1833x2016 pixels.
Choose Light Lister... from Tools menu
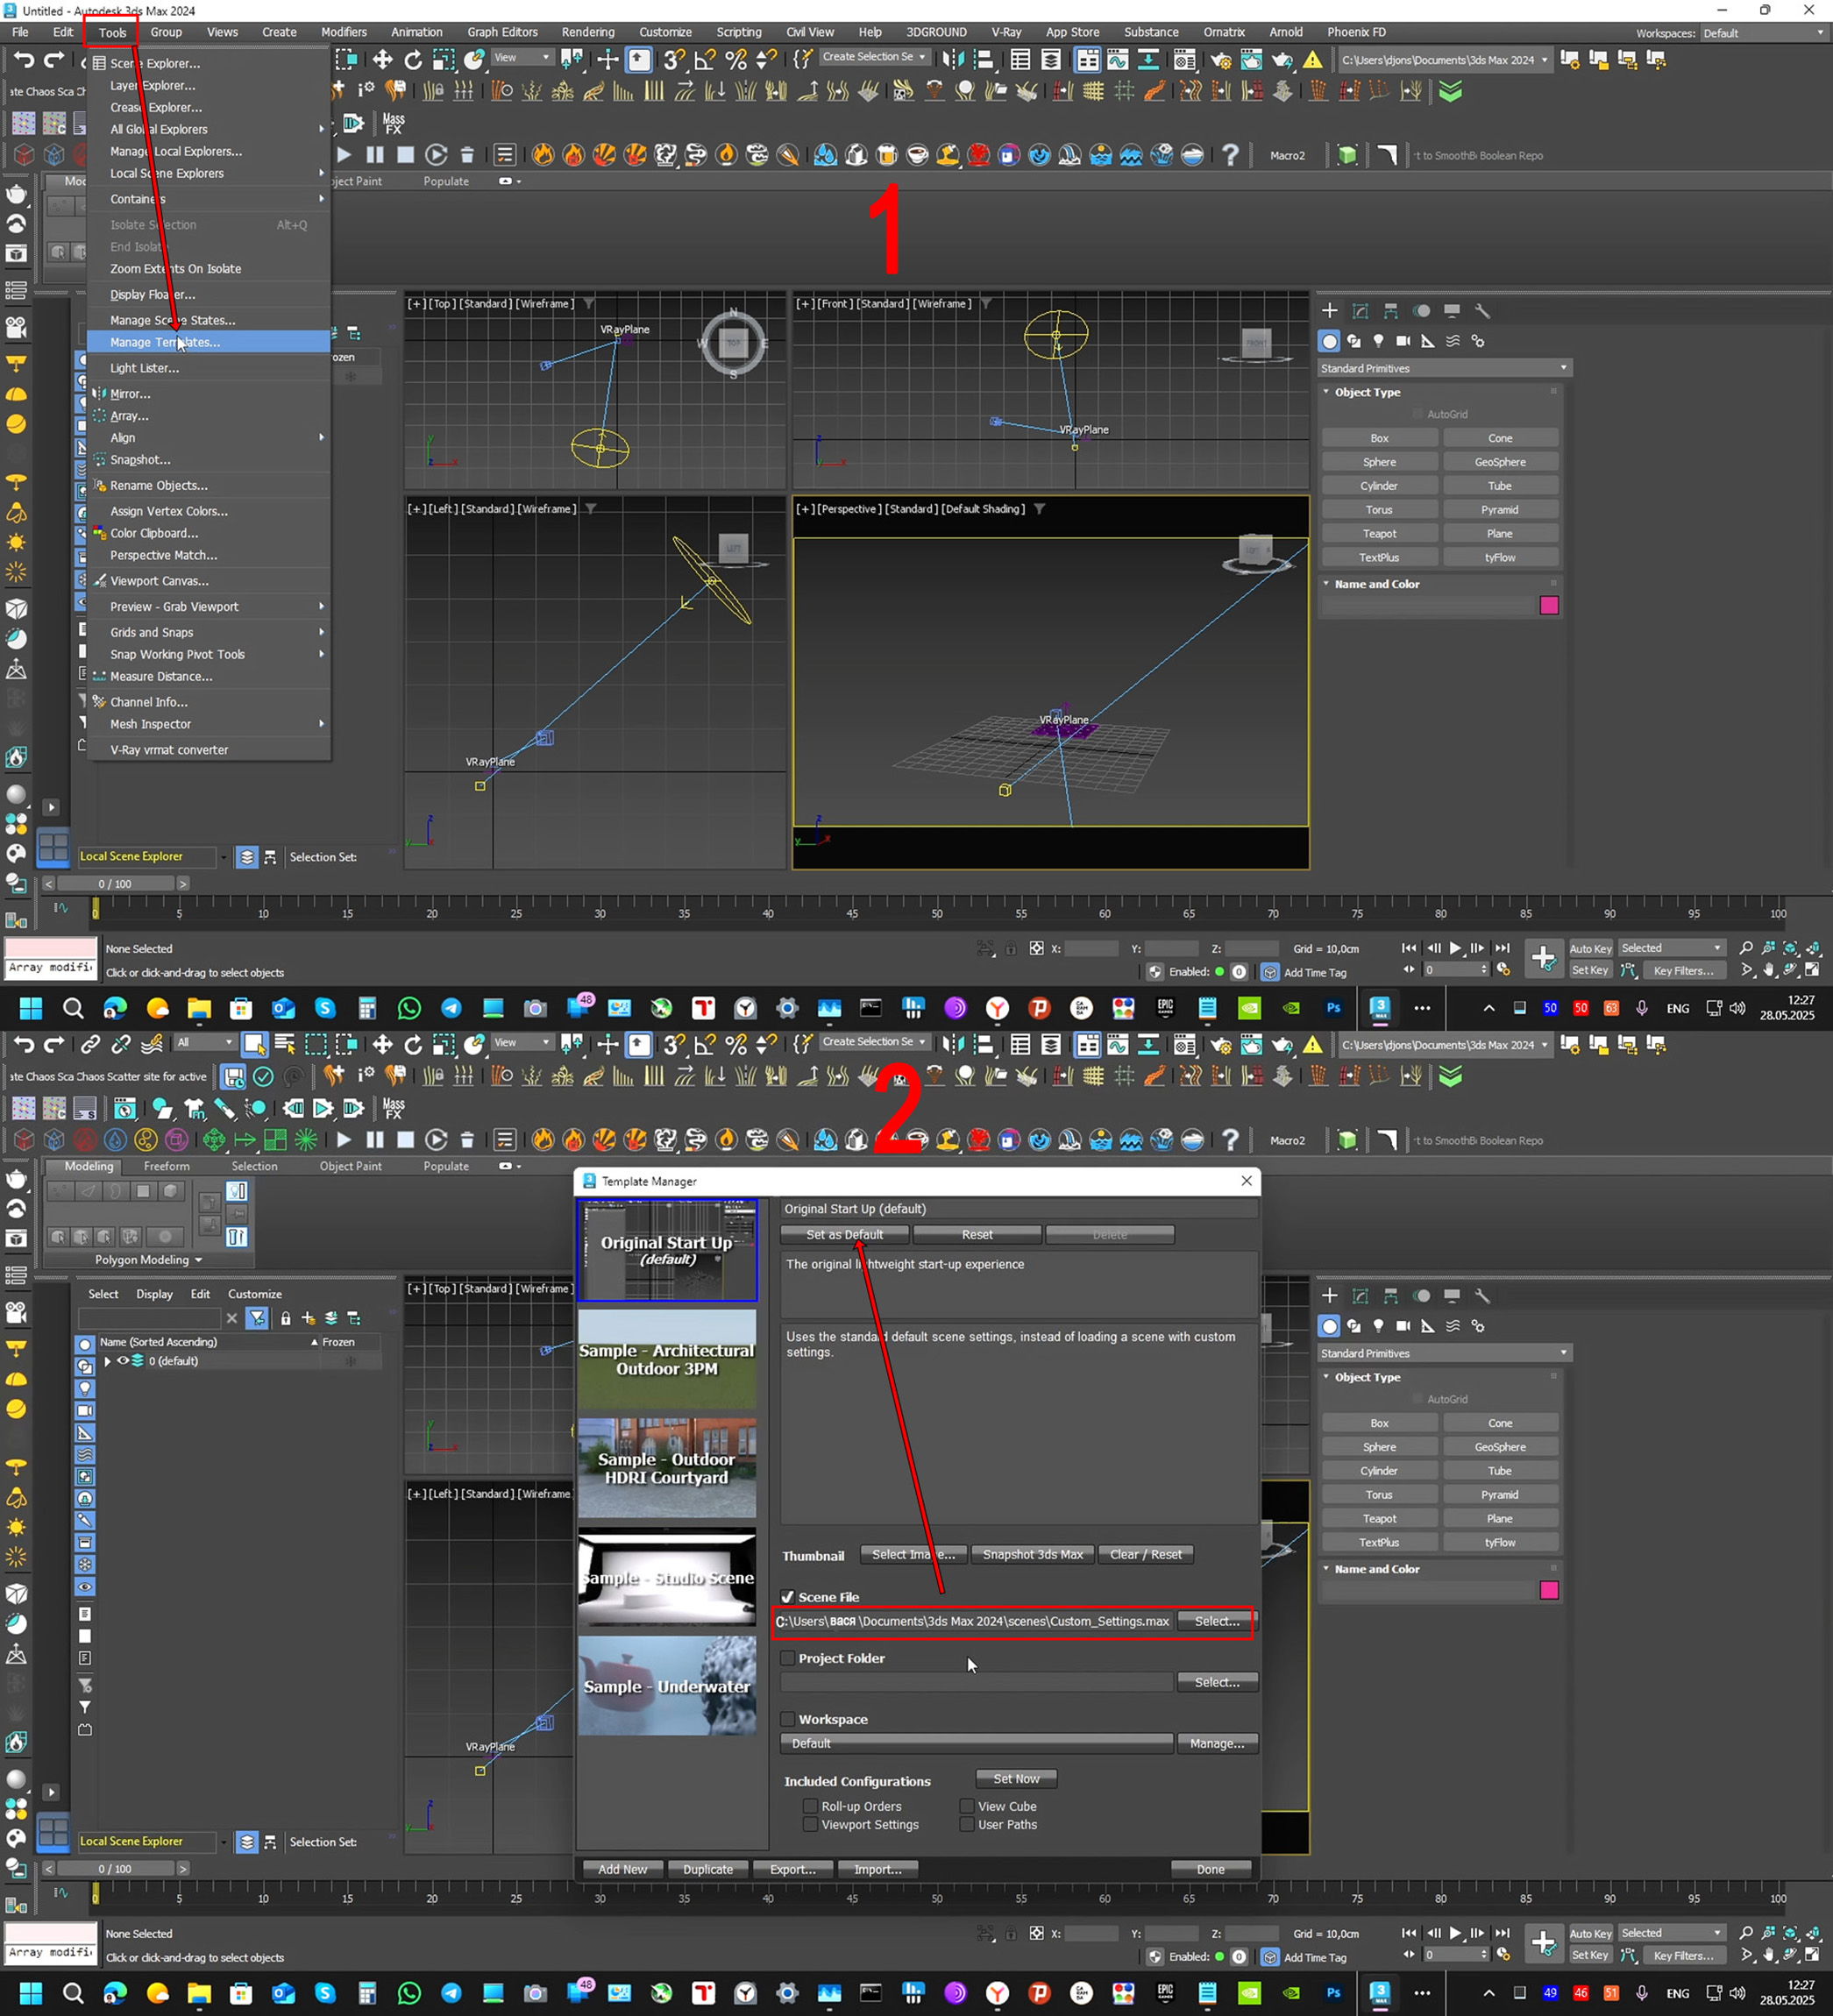(209, 368)
